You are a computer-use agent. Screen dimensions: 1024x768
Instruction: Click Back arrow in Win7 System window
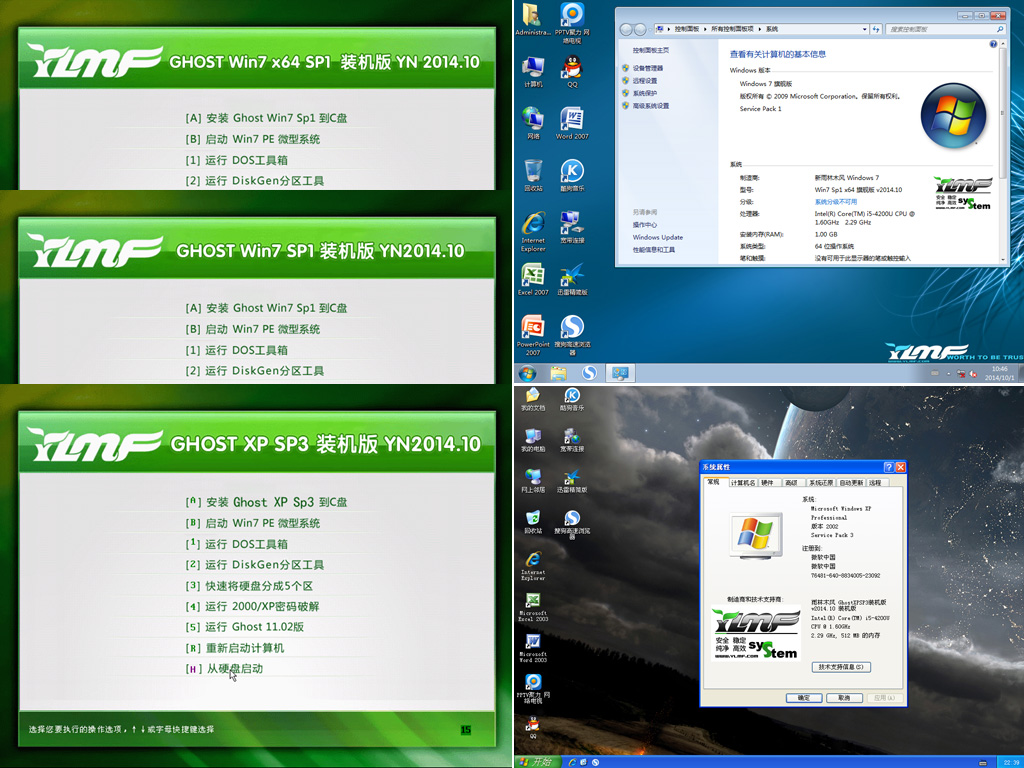[x=626, y=29]
